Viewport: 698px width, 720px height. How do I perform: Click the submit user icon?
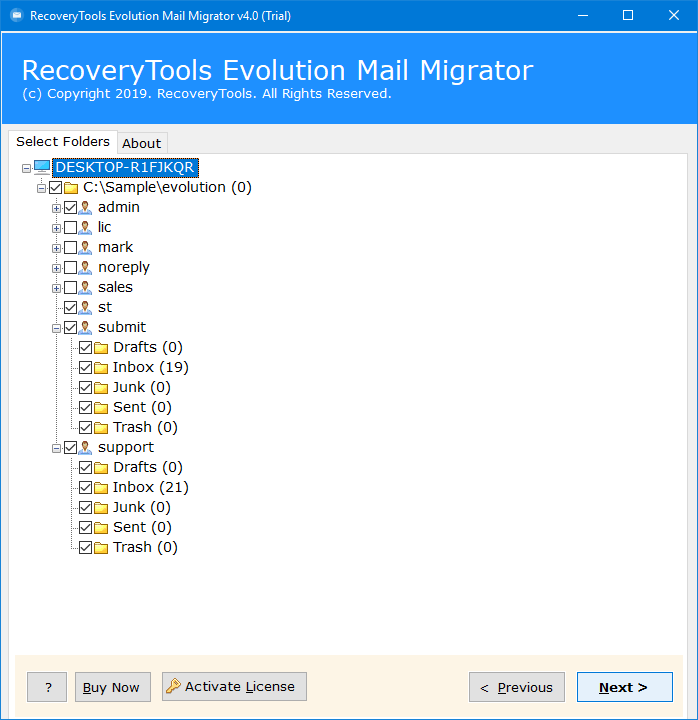(x=85, y=327)
